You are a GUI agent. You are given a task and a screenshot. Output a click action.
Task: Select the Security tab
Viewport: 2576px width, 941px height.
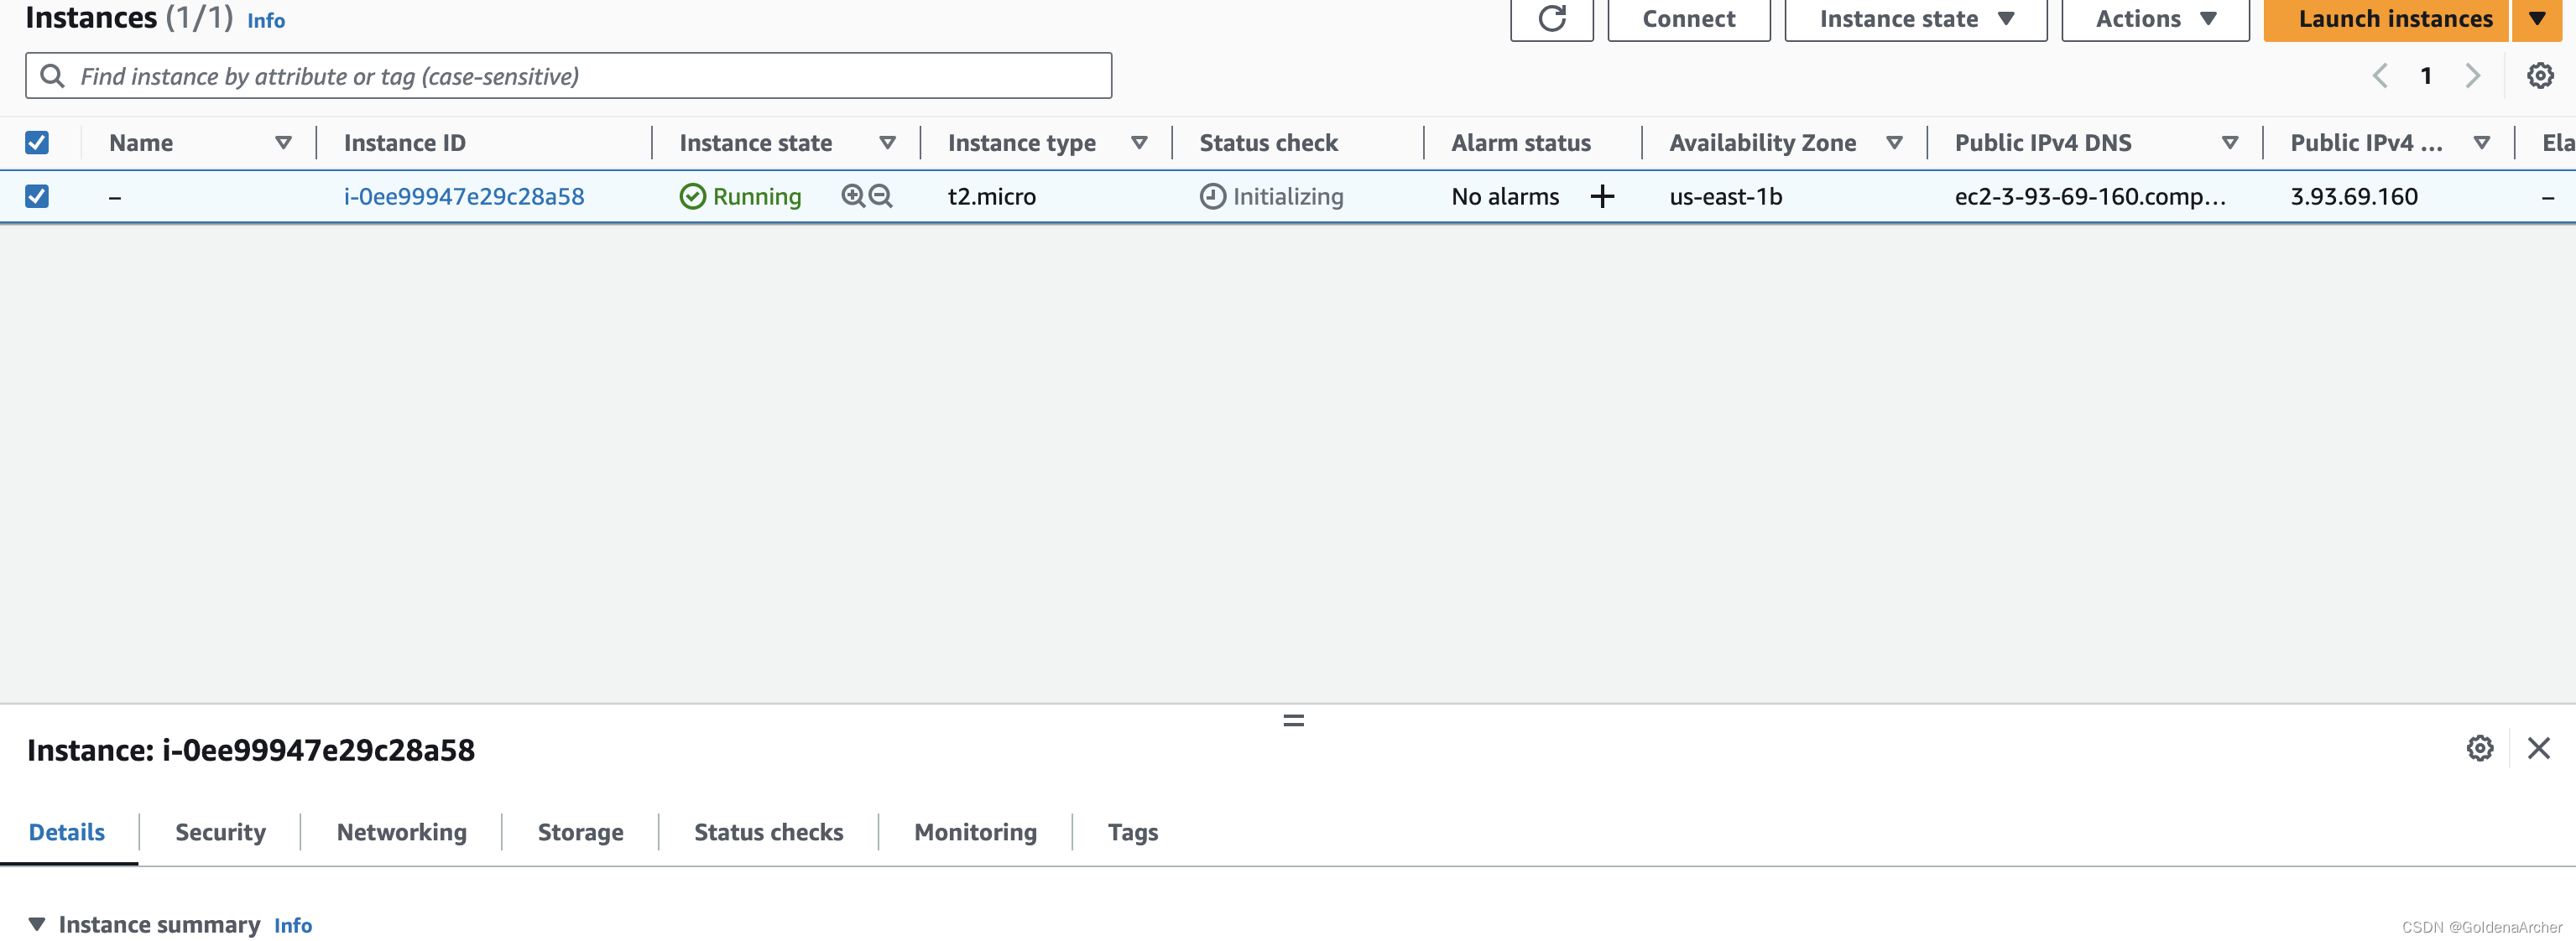220,831
